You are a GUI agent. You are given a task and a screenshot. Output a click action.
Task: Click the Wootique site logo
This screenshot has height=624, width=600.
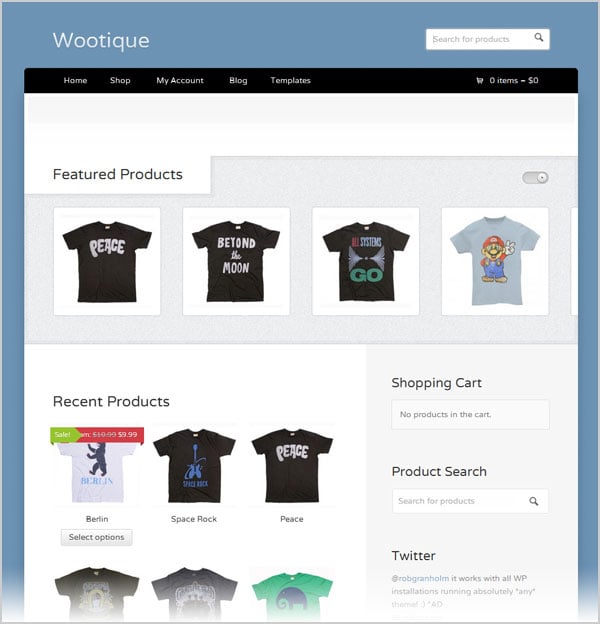click(101, 40)
